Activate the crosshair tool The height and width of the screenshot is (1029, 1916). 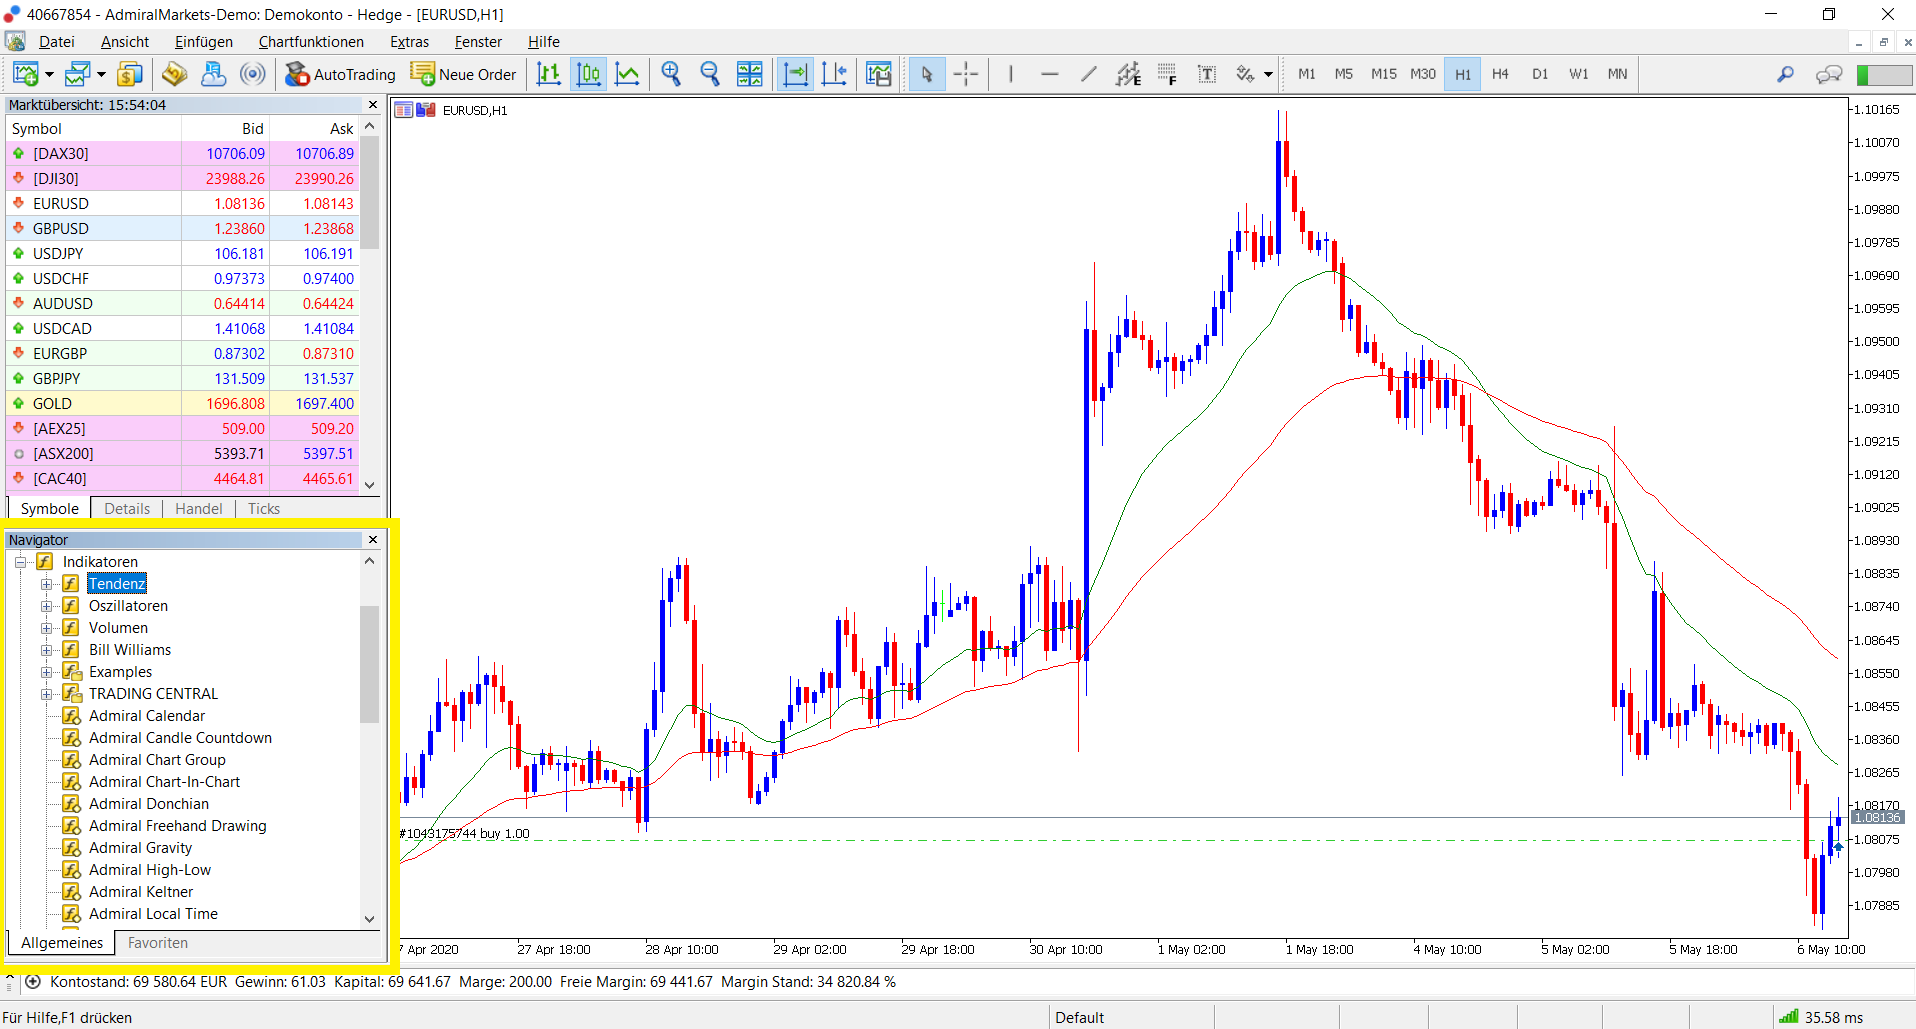966,74
